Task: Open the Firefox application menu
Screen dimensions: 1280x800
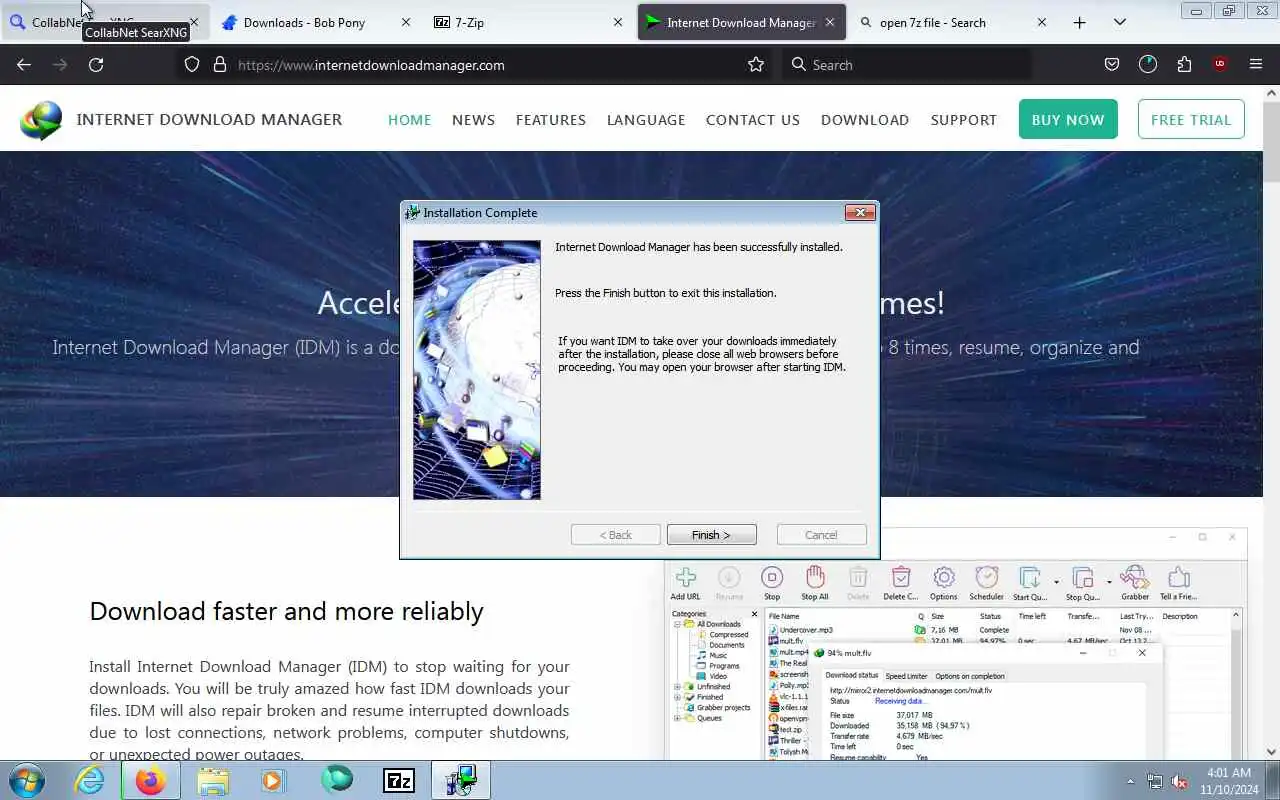Action: click(1256, 64)
